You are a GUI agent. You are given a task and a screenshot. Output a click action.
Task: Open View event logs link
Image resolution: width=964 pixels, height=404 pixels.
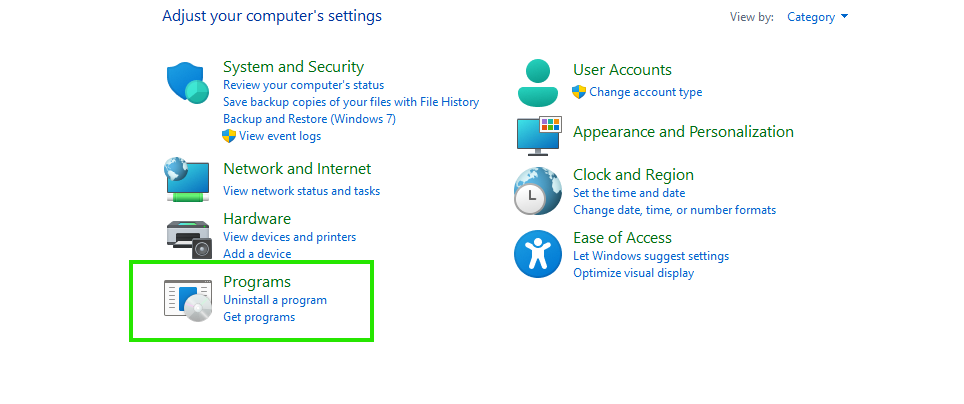tap(280, 136)
